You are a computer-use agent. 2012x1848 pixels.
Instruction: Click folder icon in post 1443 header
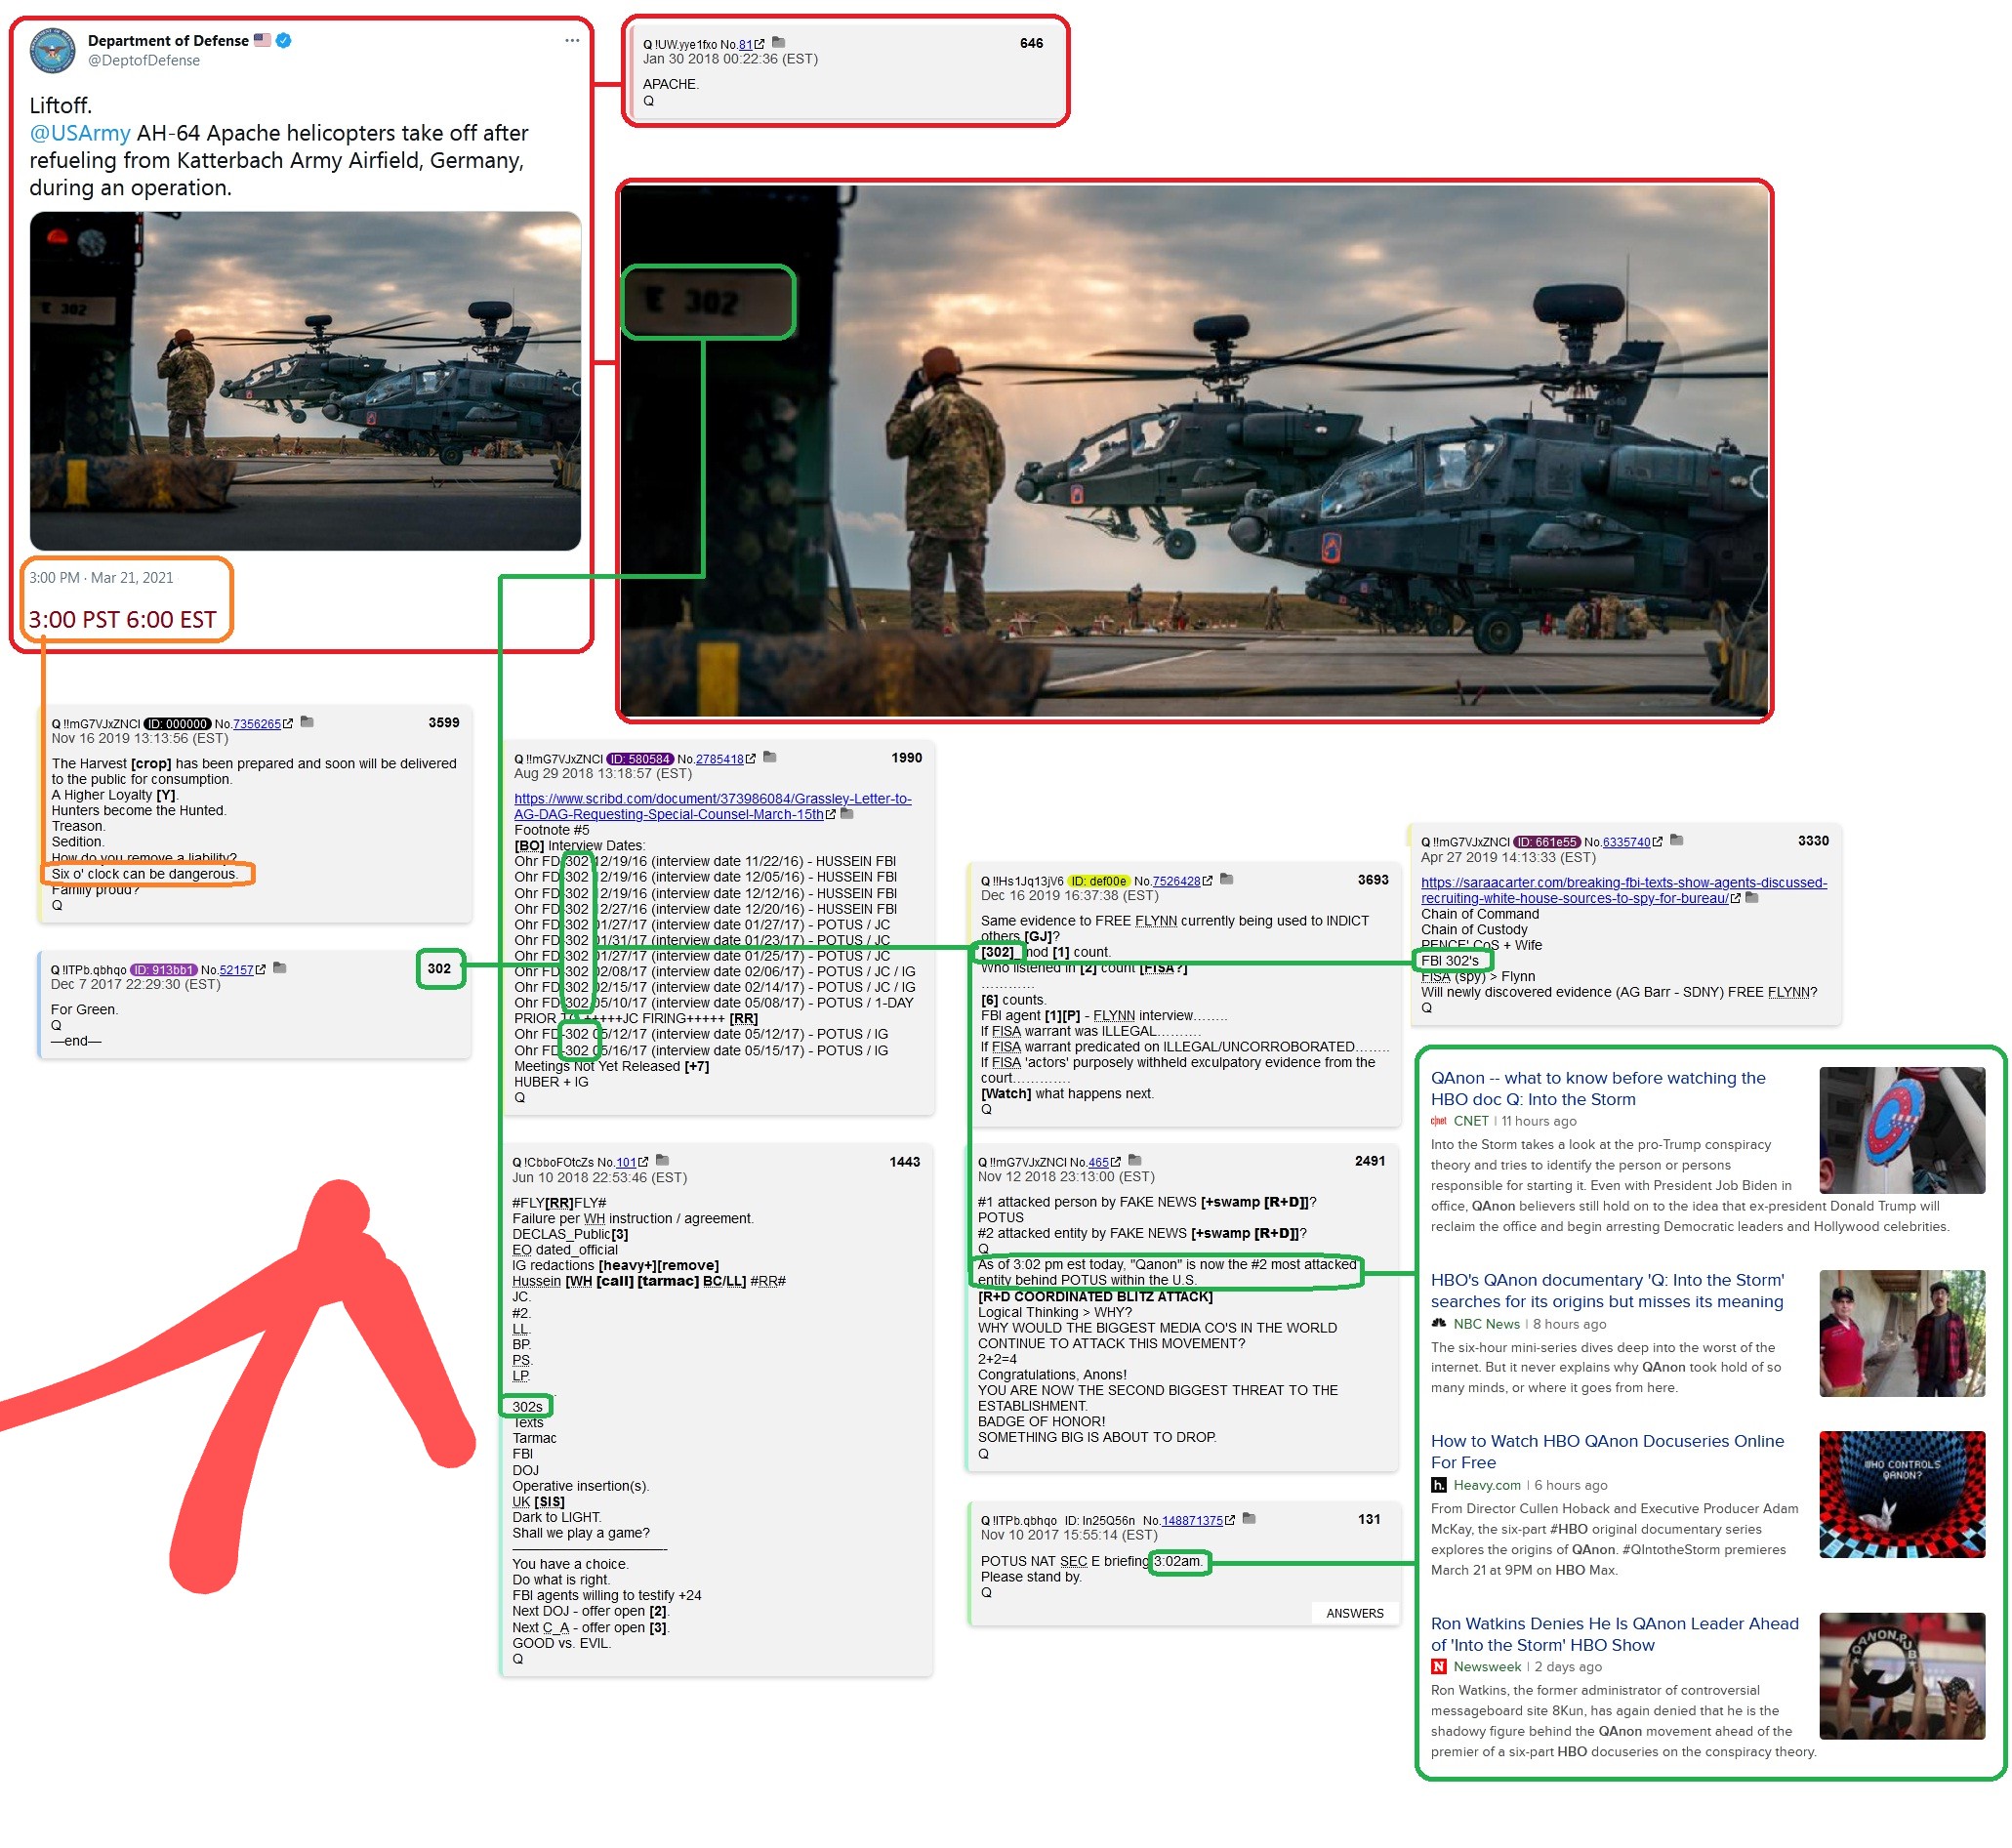(662, 1161)
